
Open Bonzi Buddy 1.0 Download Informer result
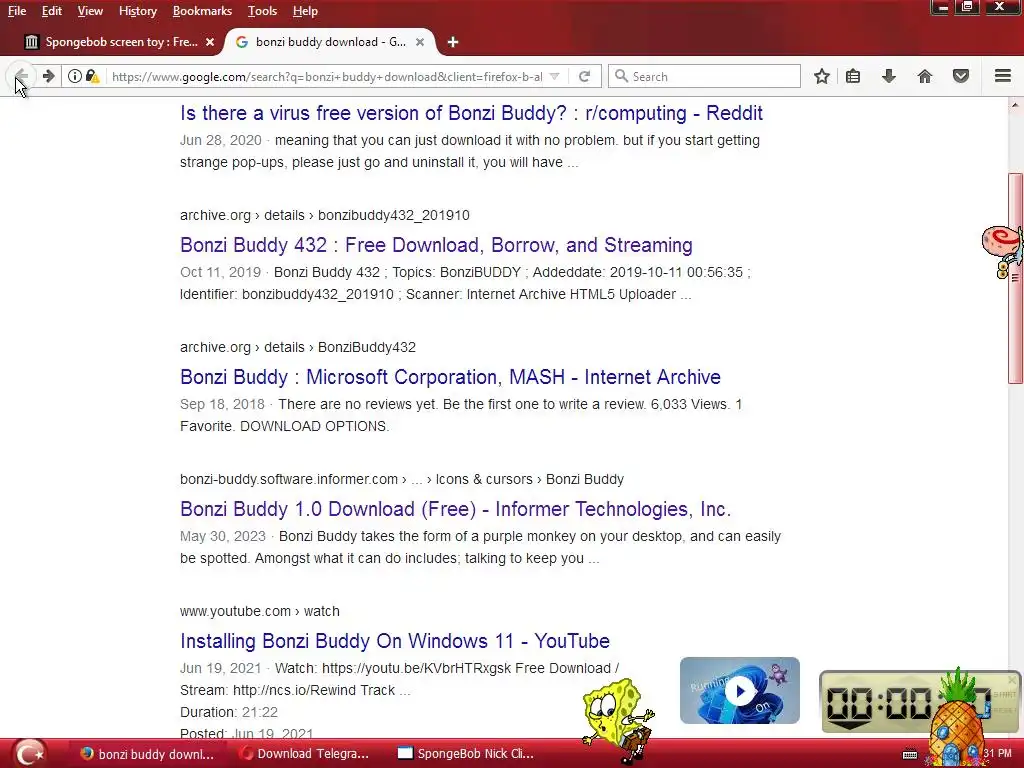[455, 509]
